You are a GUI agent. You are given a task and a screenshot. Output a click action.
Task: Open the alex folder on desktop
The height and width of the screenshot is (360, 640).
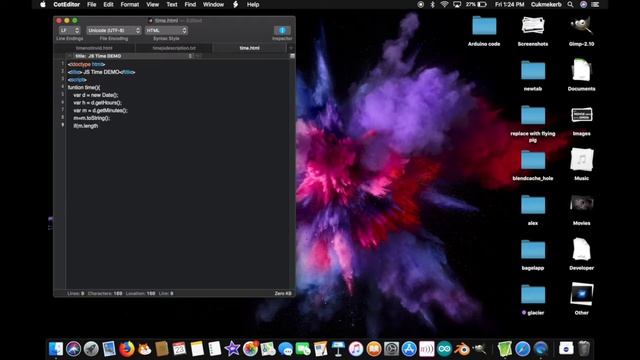533,205
